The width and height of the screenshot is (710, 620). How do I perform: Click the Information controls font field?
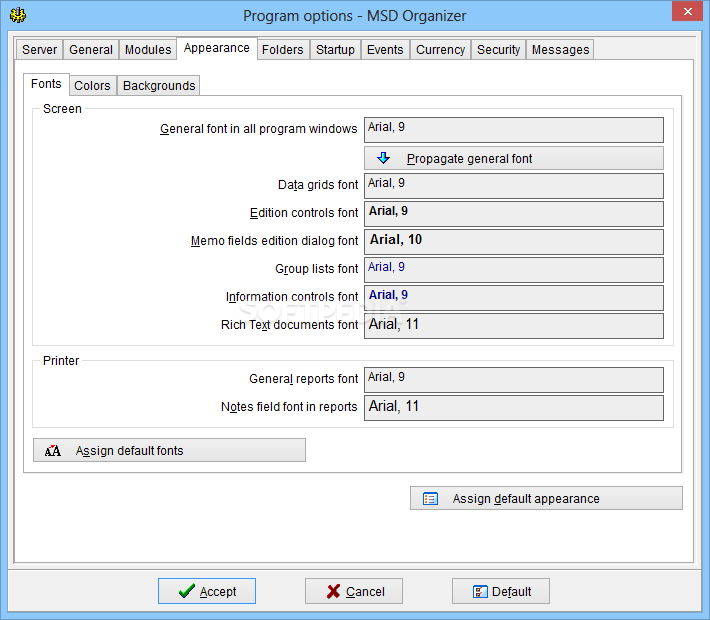tap(514, 298)
